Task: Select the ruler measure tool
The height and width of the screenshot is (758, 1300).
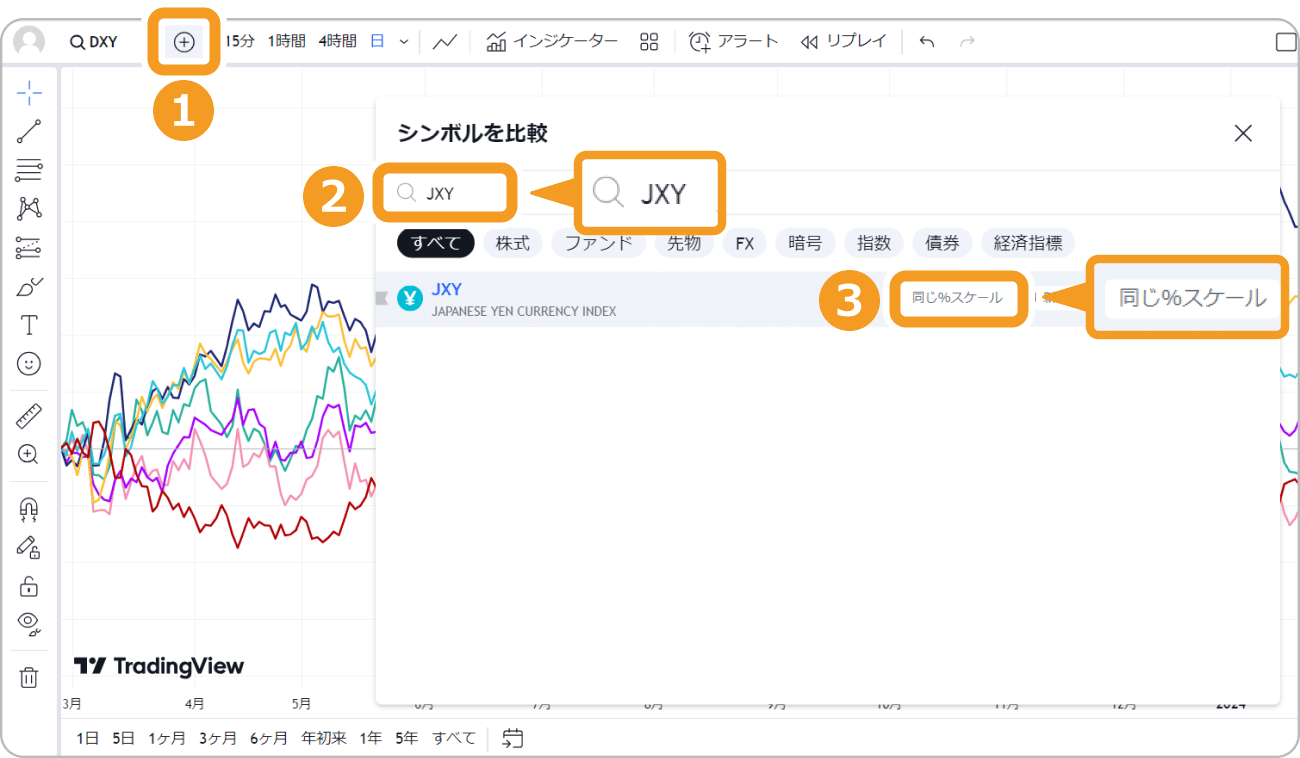Action: [29, 415]
